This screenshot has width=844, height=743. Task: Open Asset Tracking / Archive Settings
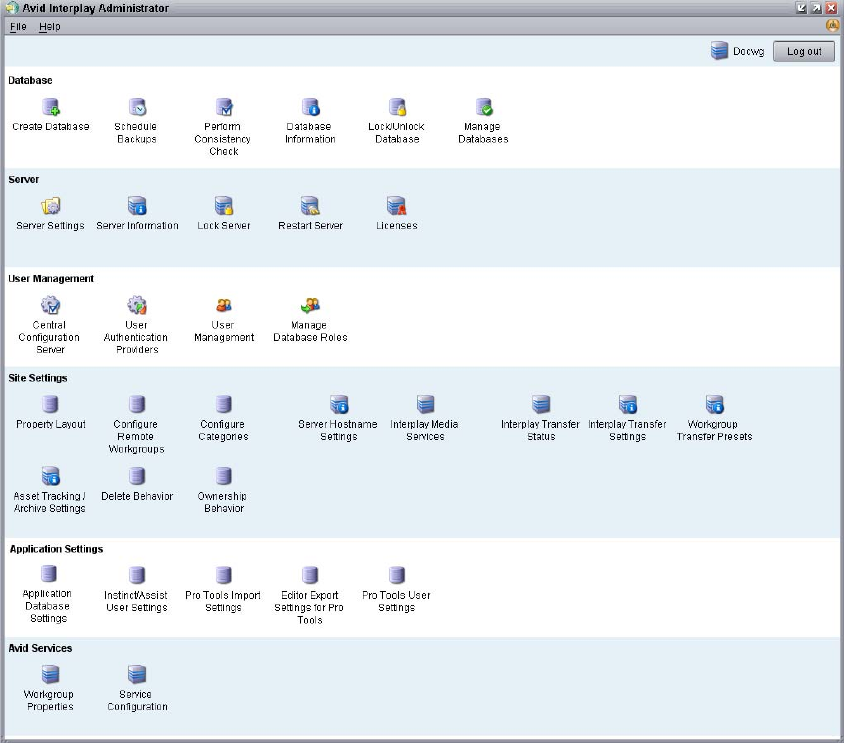[x=51, y=476]
